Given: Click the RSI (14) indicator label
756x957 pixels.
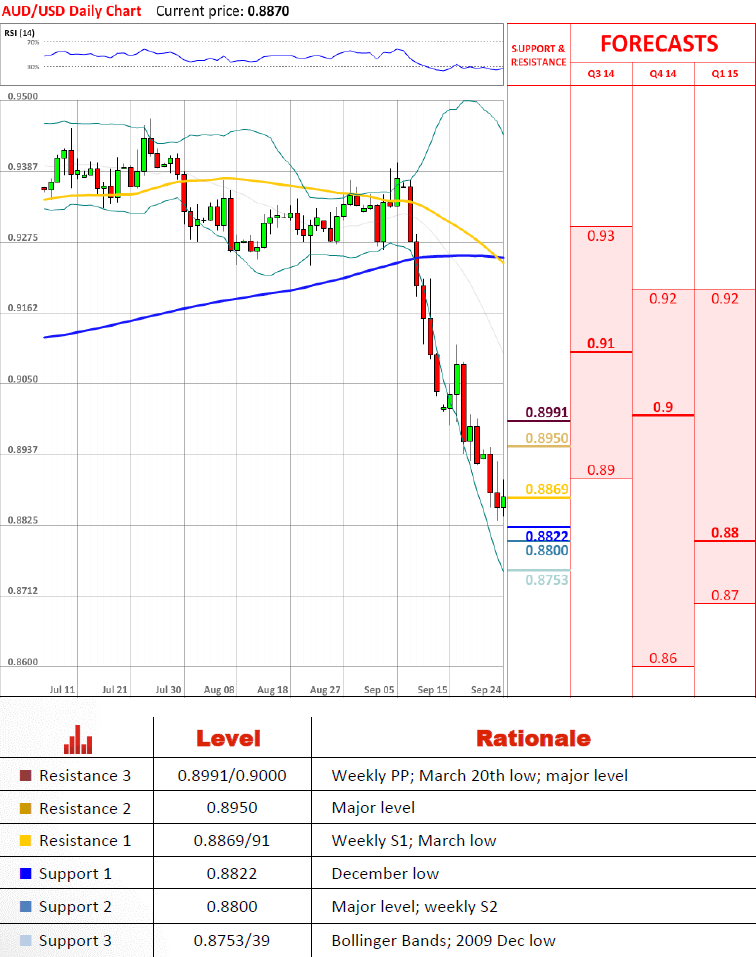Looking at the screenshot, I should [x=20, y=32].
